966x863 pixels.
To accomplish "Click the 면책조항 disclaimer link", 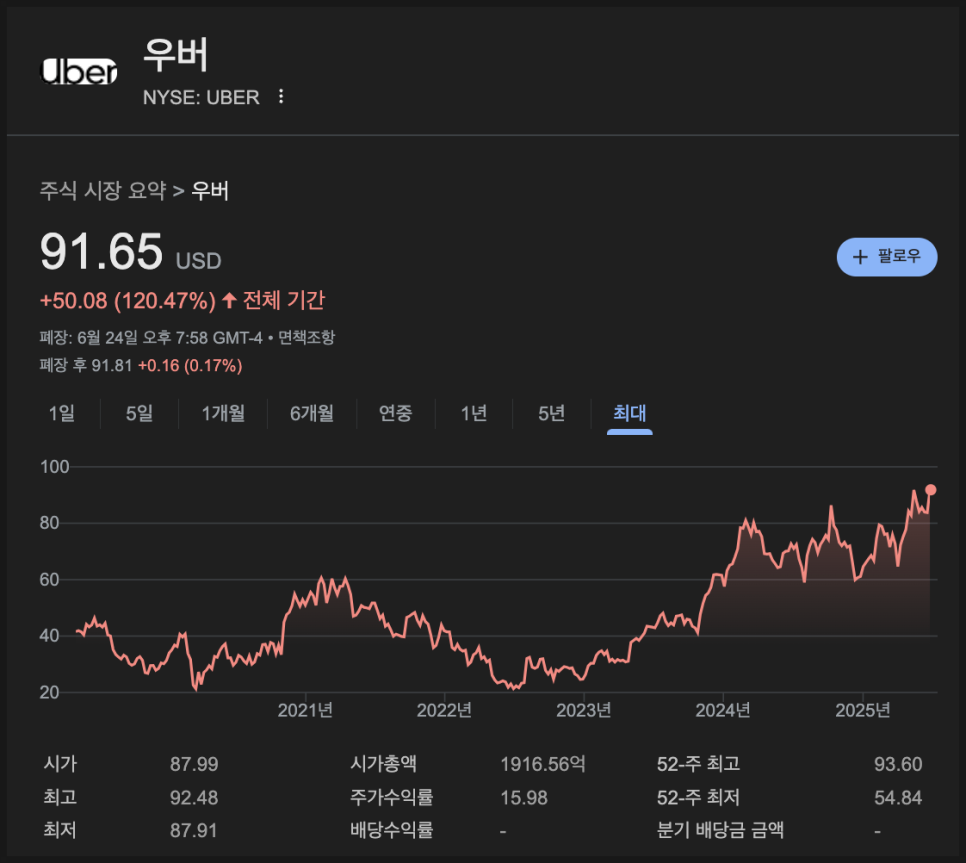I will (306, 338).
